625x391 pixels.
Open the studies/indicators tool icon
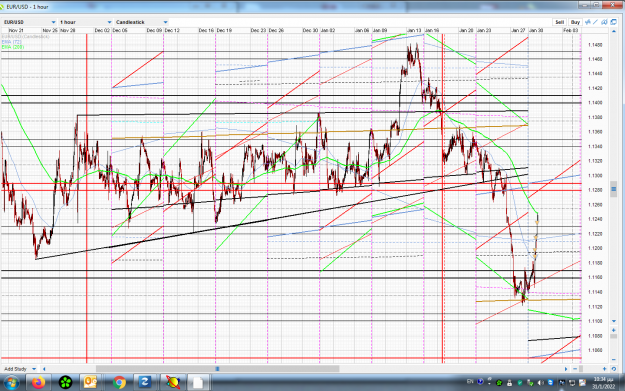(x=588, y=22)
